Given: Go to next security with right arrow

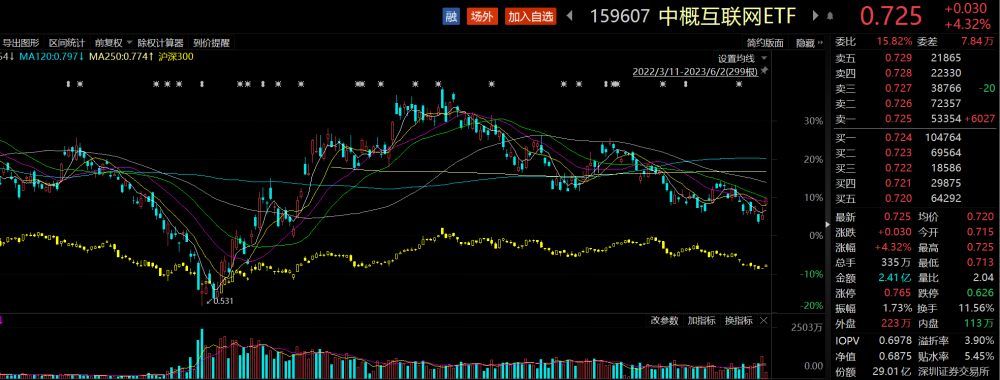Looking at the screenshot, I should pos(815,16).
